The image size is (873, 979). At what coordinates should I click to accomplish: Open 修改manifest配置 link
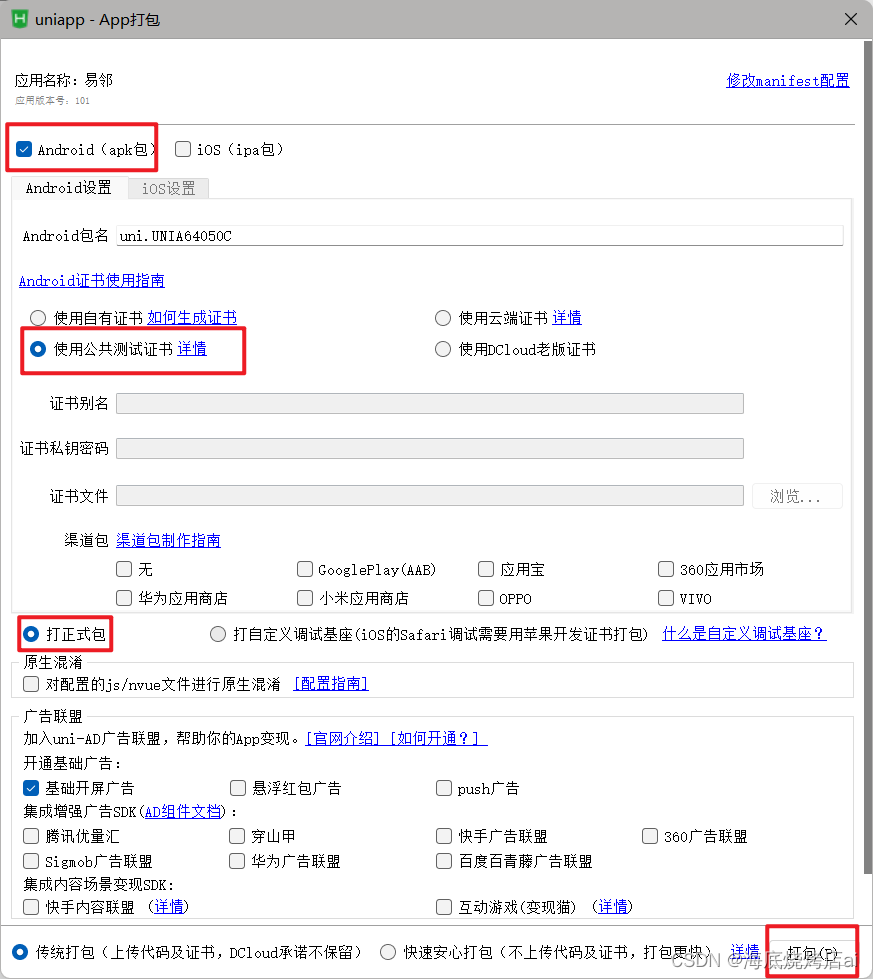[788, 80]
